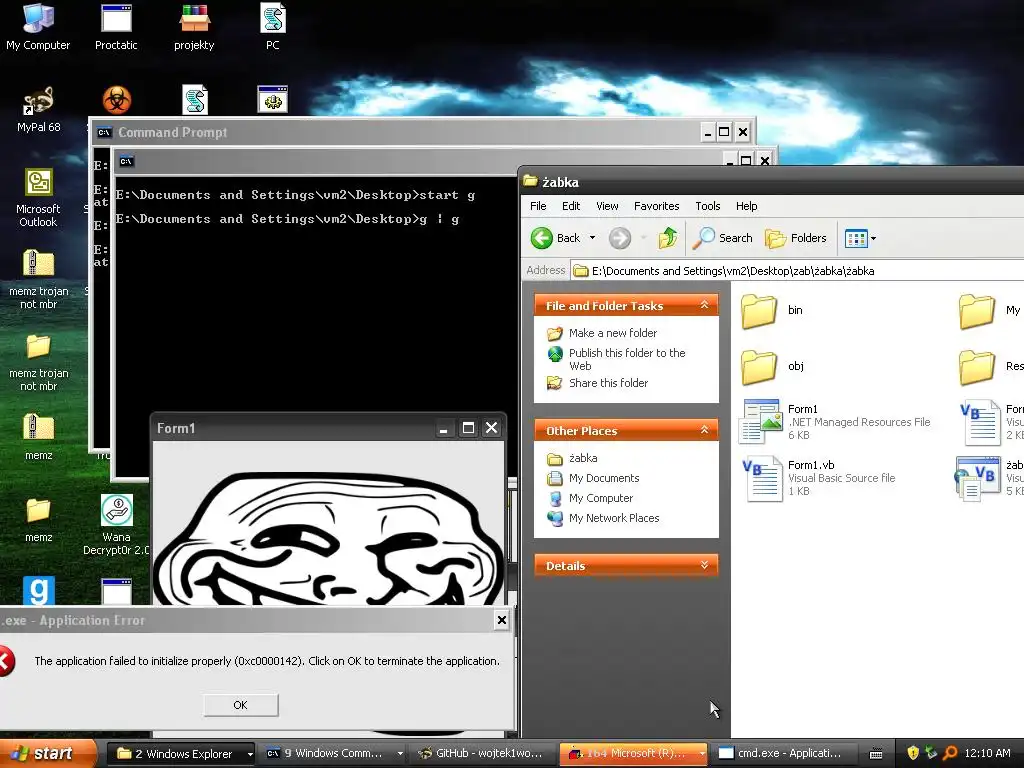Open the memz folder icon
1024x768 pixels.
point(39,519)
